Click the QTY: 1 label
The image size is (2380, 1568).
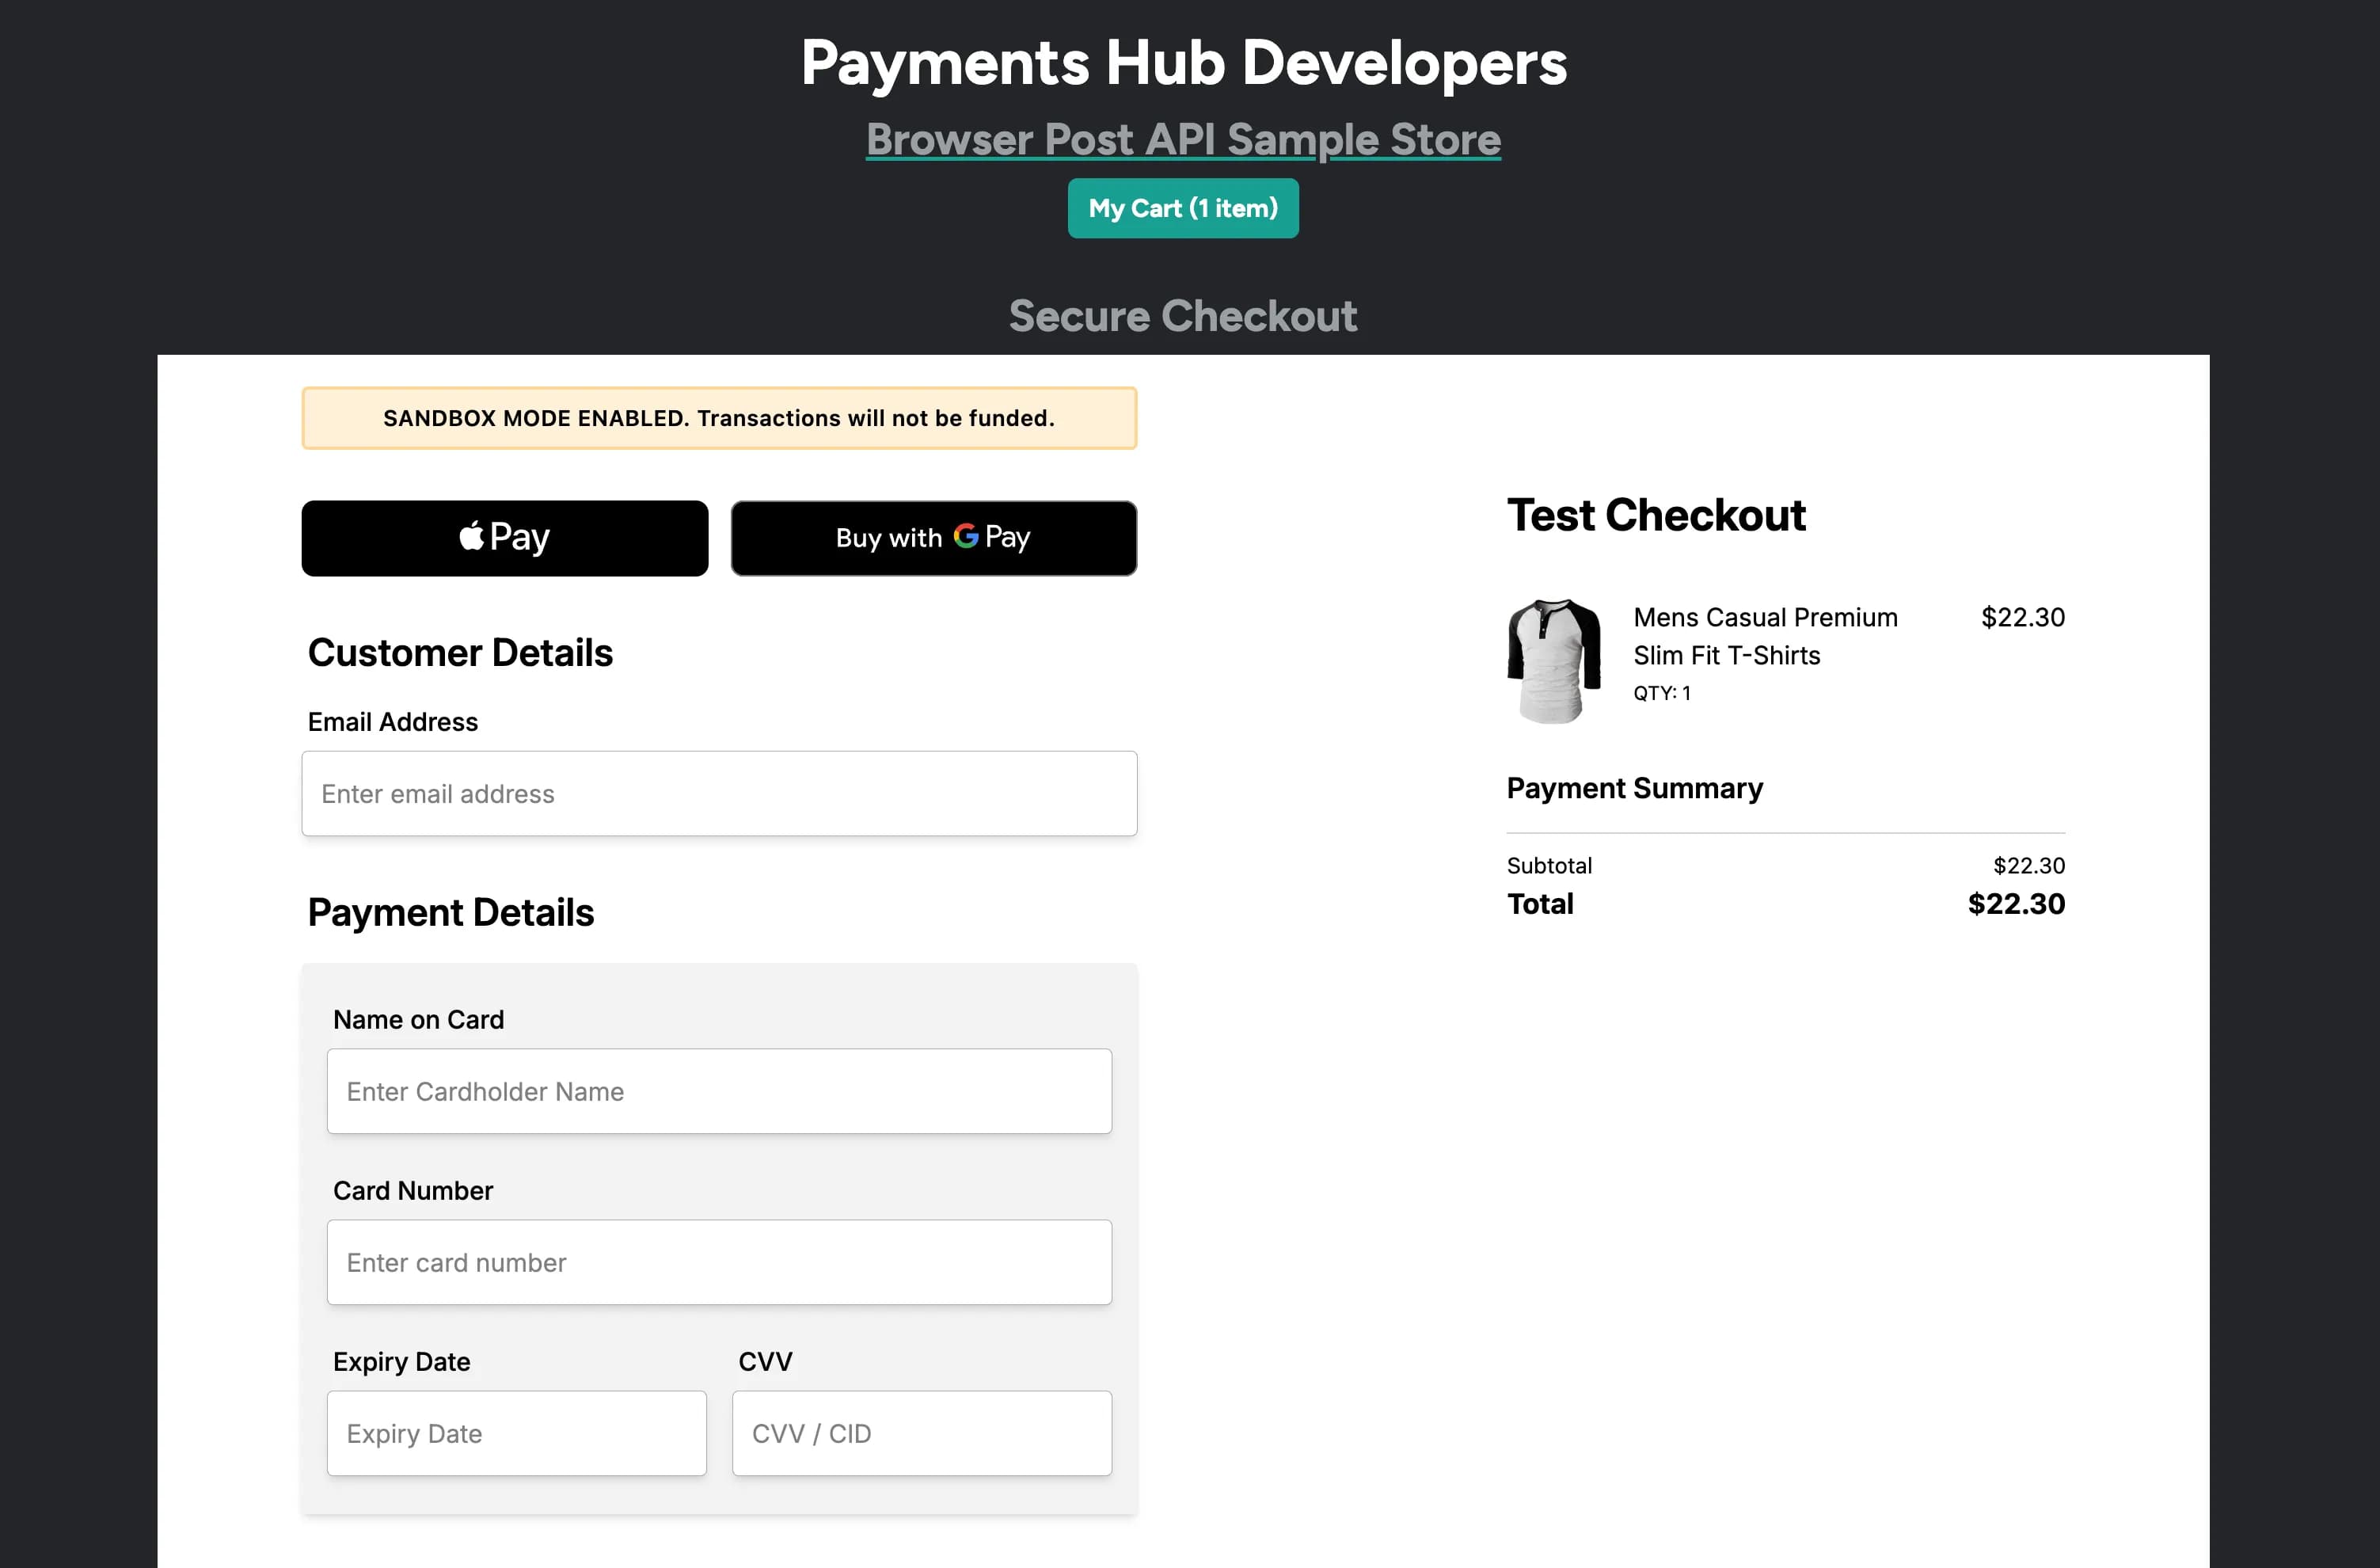[1662, 693]
